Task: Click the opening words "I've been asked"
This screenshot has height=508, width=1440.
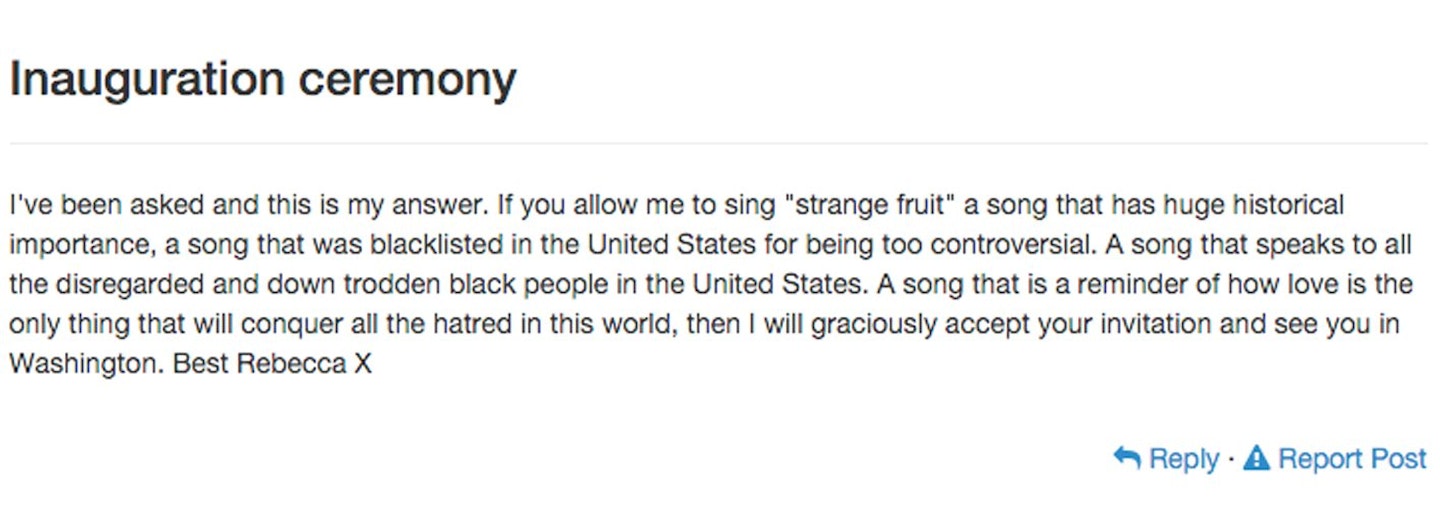Action: click(x=93, y=206)
